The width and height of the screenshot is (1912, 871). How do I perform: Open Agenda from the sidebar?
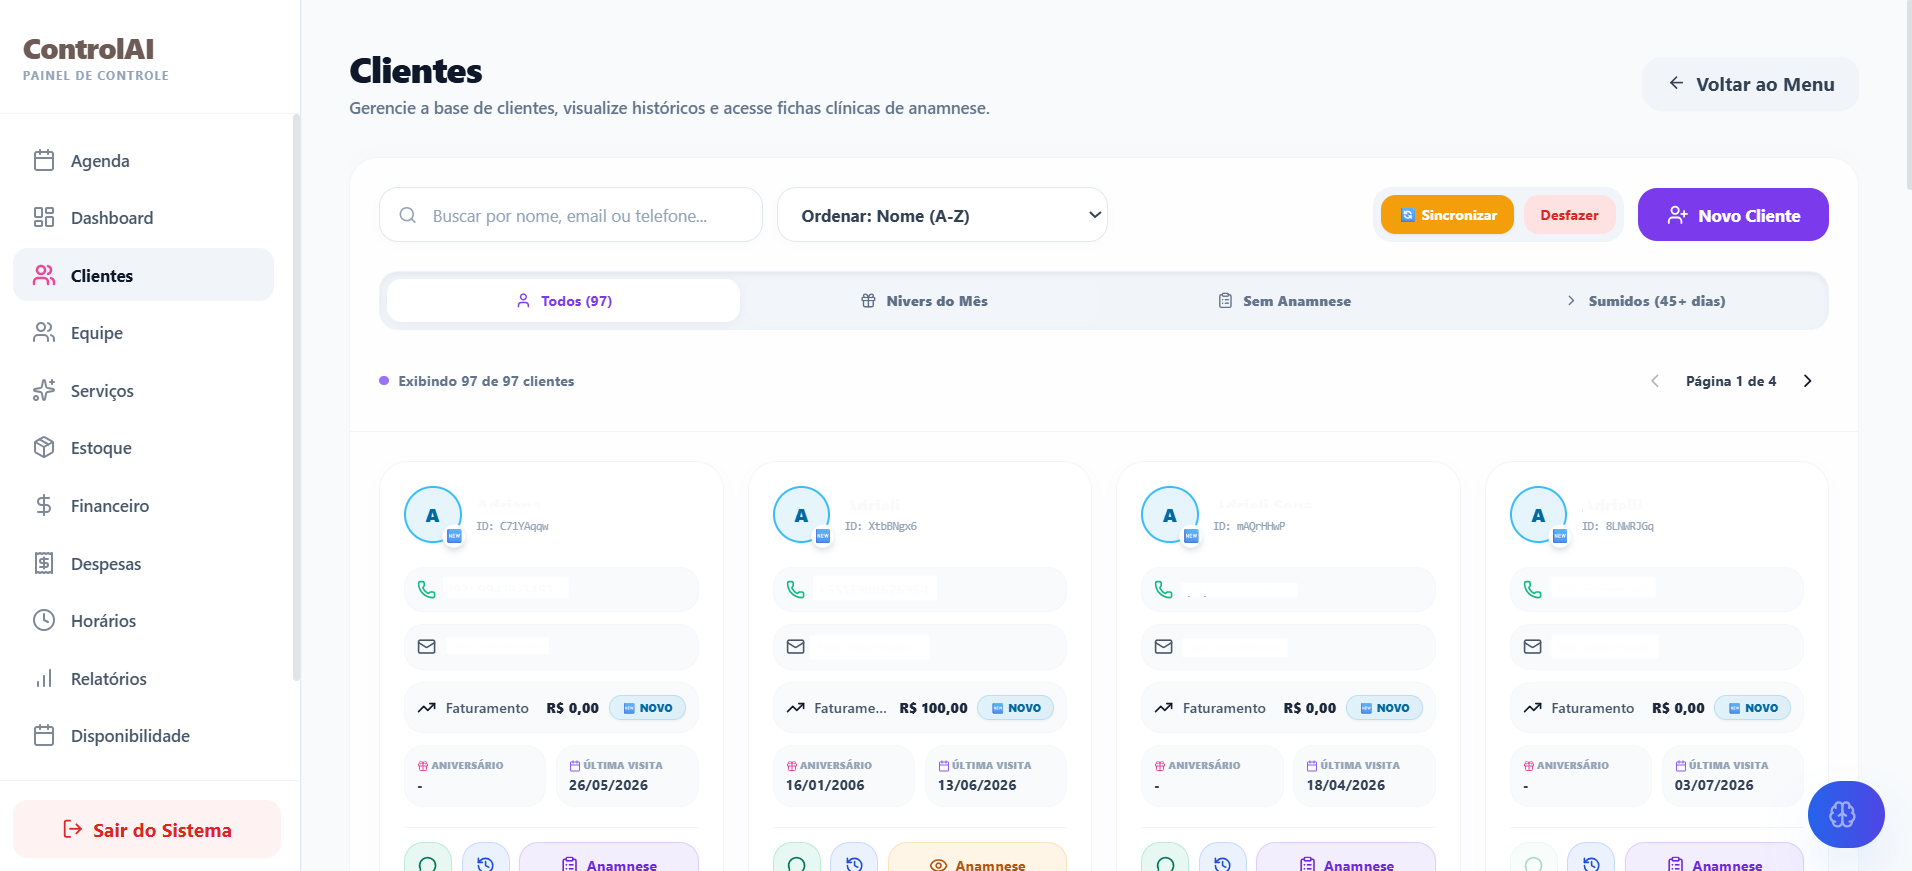click(143, 160)
